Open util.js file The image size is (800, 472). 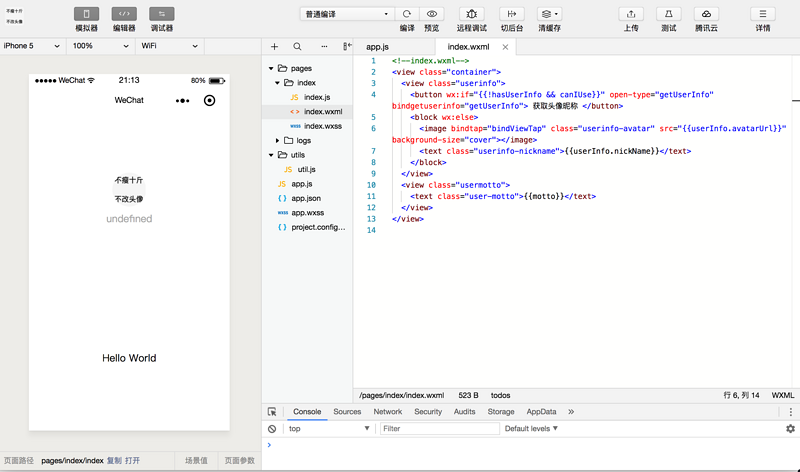[x=307, y=169]
